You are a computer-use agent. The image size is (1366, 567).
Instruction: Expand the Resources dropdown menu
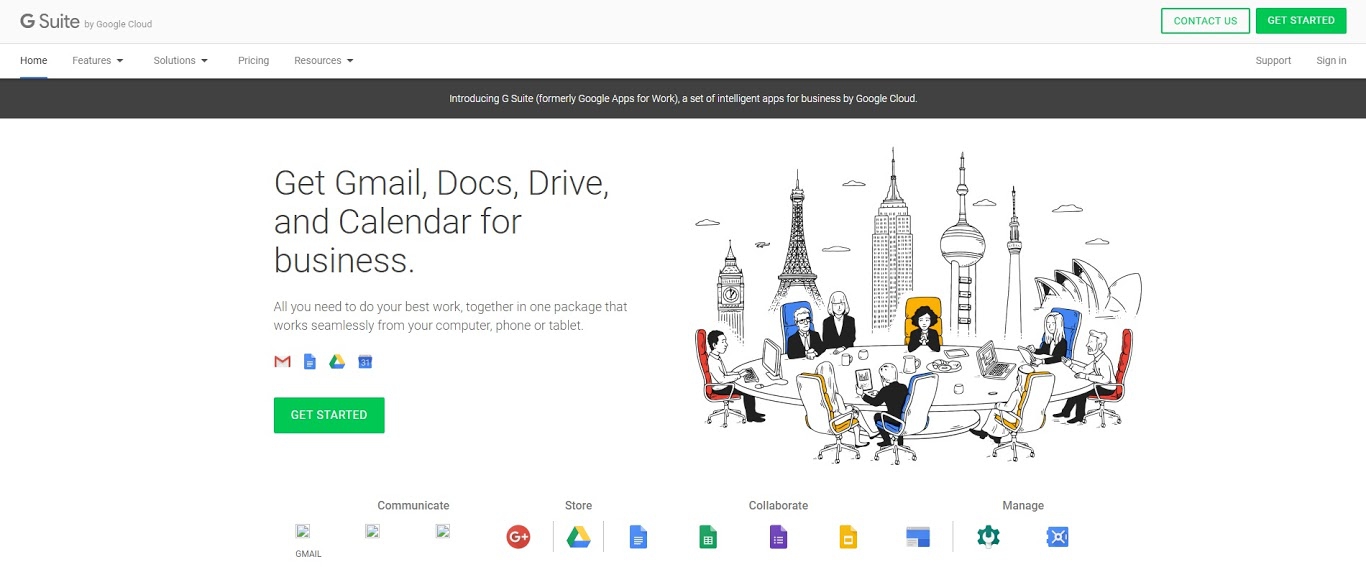point(324,61)
